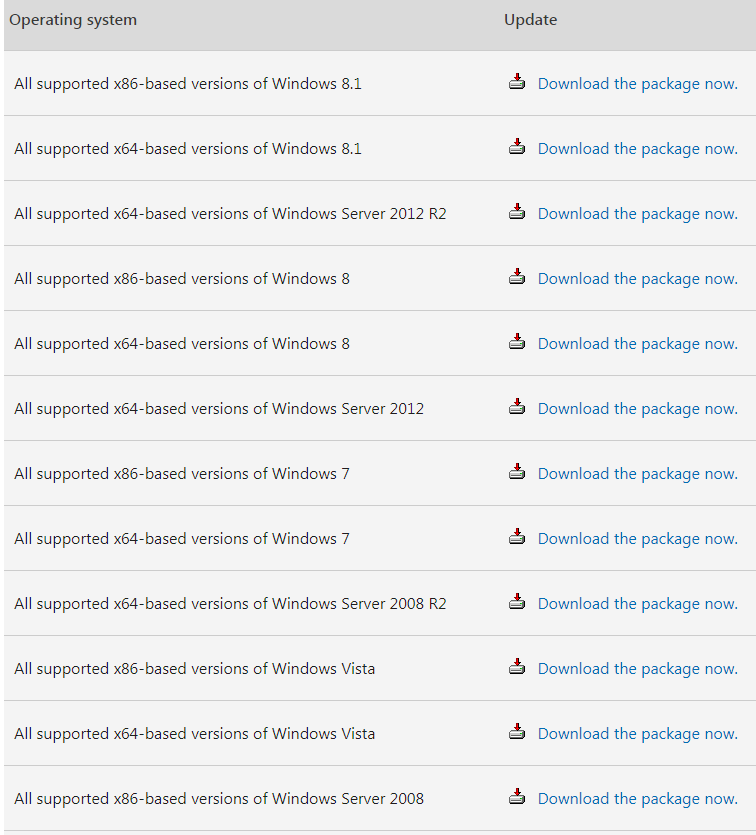Download the package in the x64 Windows Server 2012 row (not R2)
Viewport: 756px width, 835px height.
pos(638,408)
